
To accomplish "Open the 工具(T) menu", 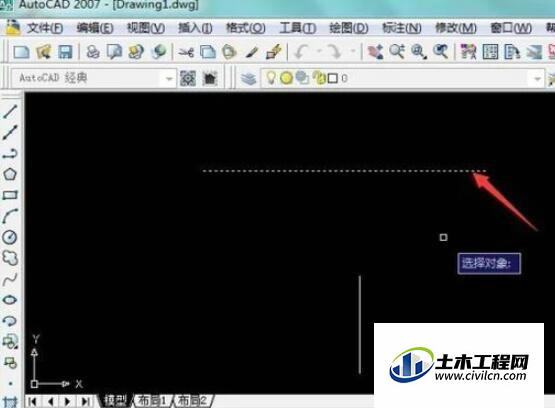I will click(x=298, y=28).
